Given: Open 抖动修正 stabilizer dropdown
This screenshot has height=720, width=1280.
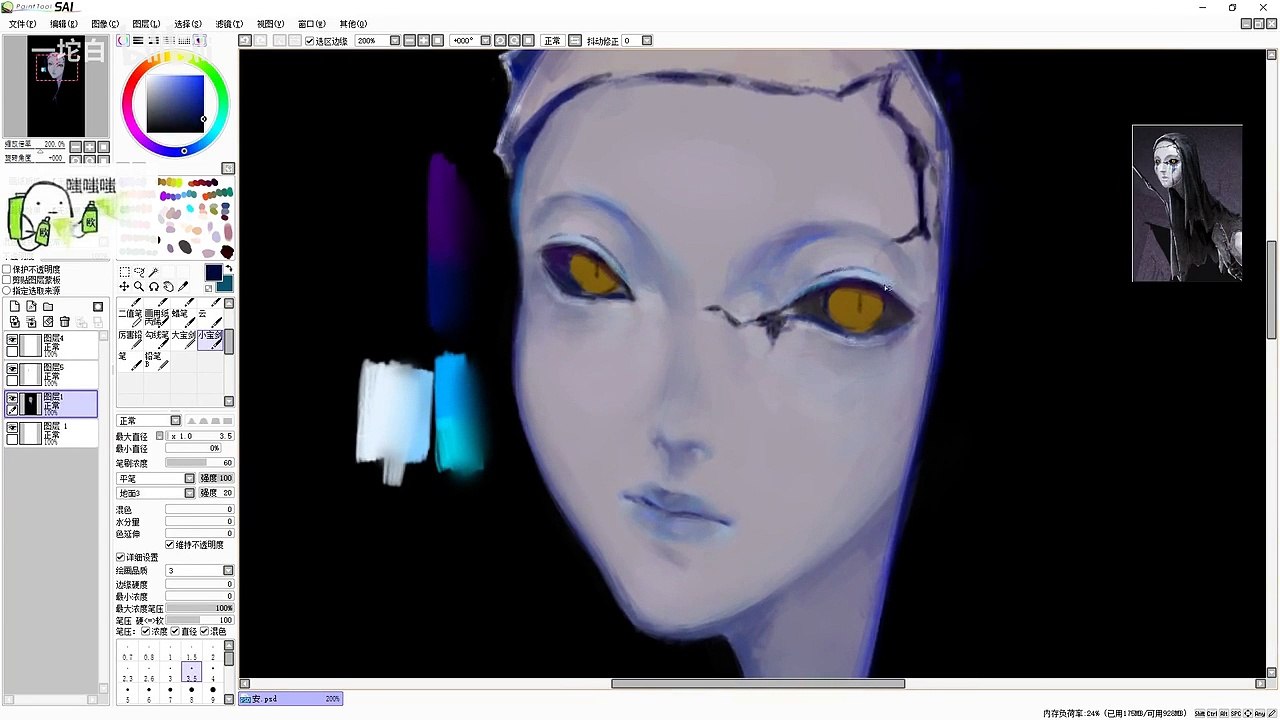Looking at the screenshot, I should tap(647, 41).
